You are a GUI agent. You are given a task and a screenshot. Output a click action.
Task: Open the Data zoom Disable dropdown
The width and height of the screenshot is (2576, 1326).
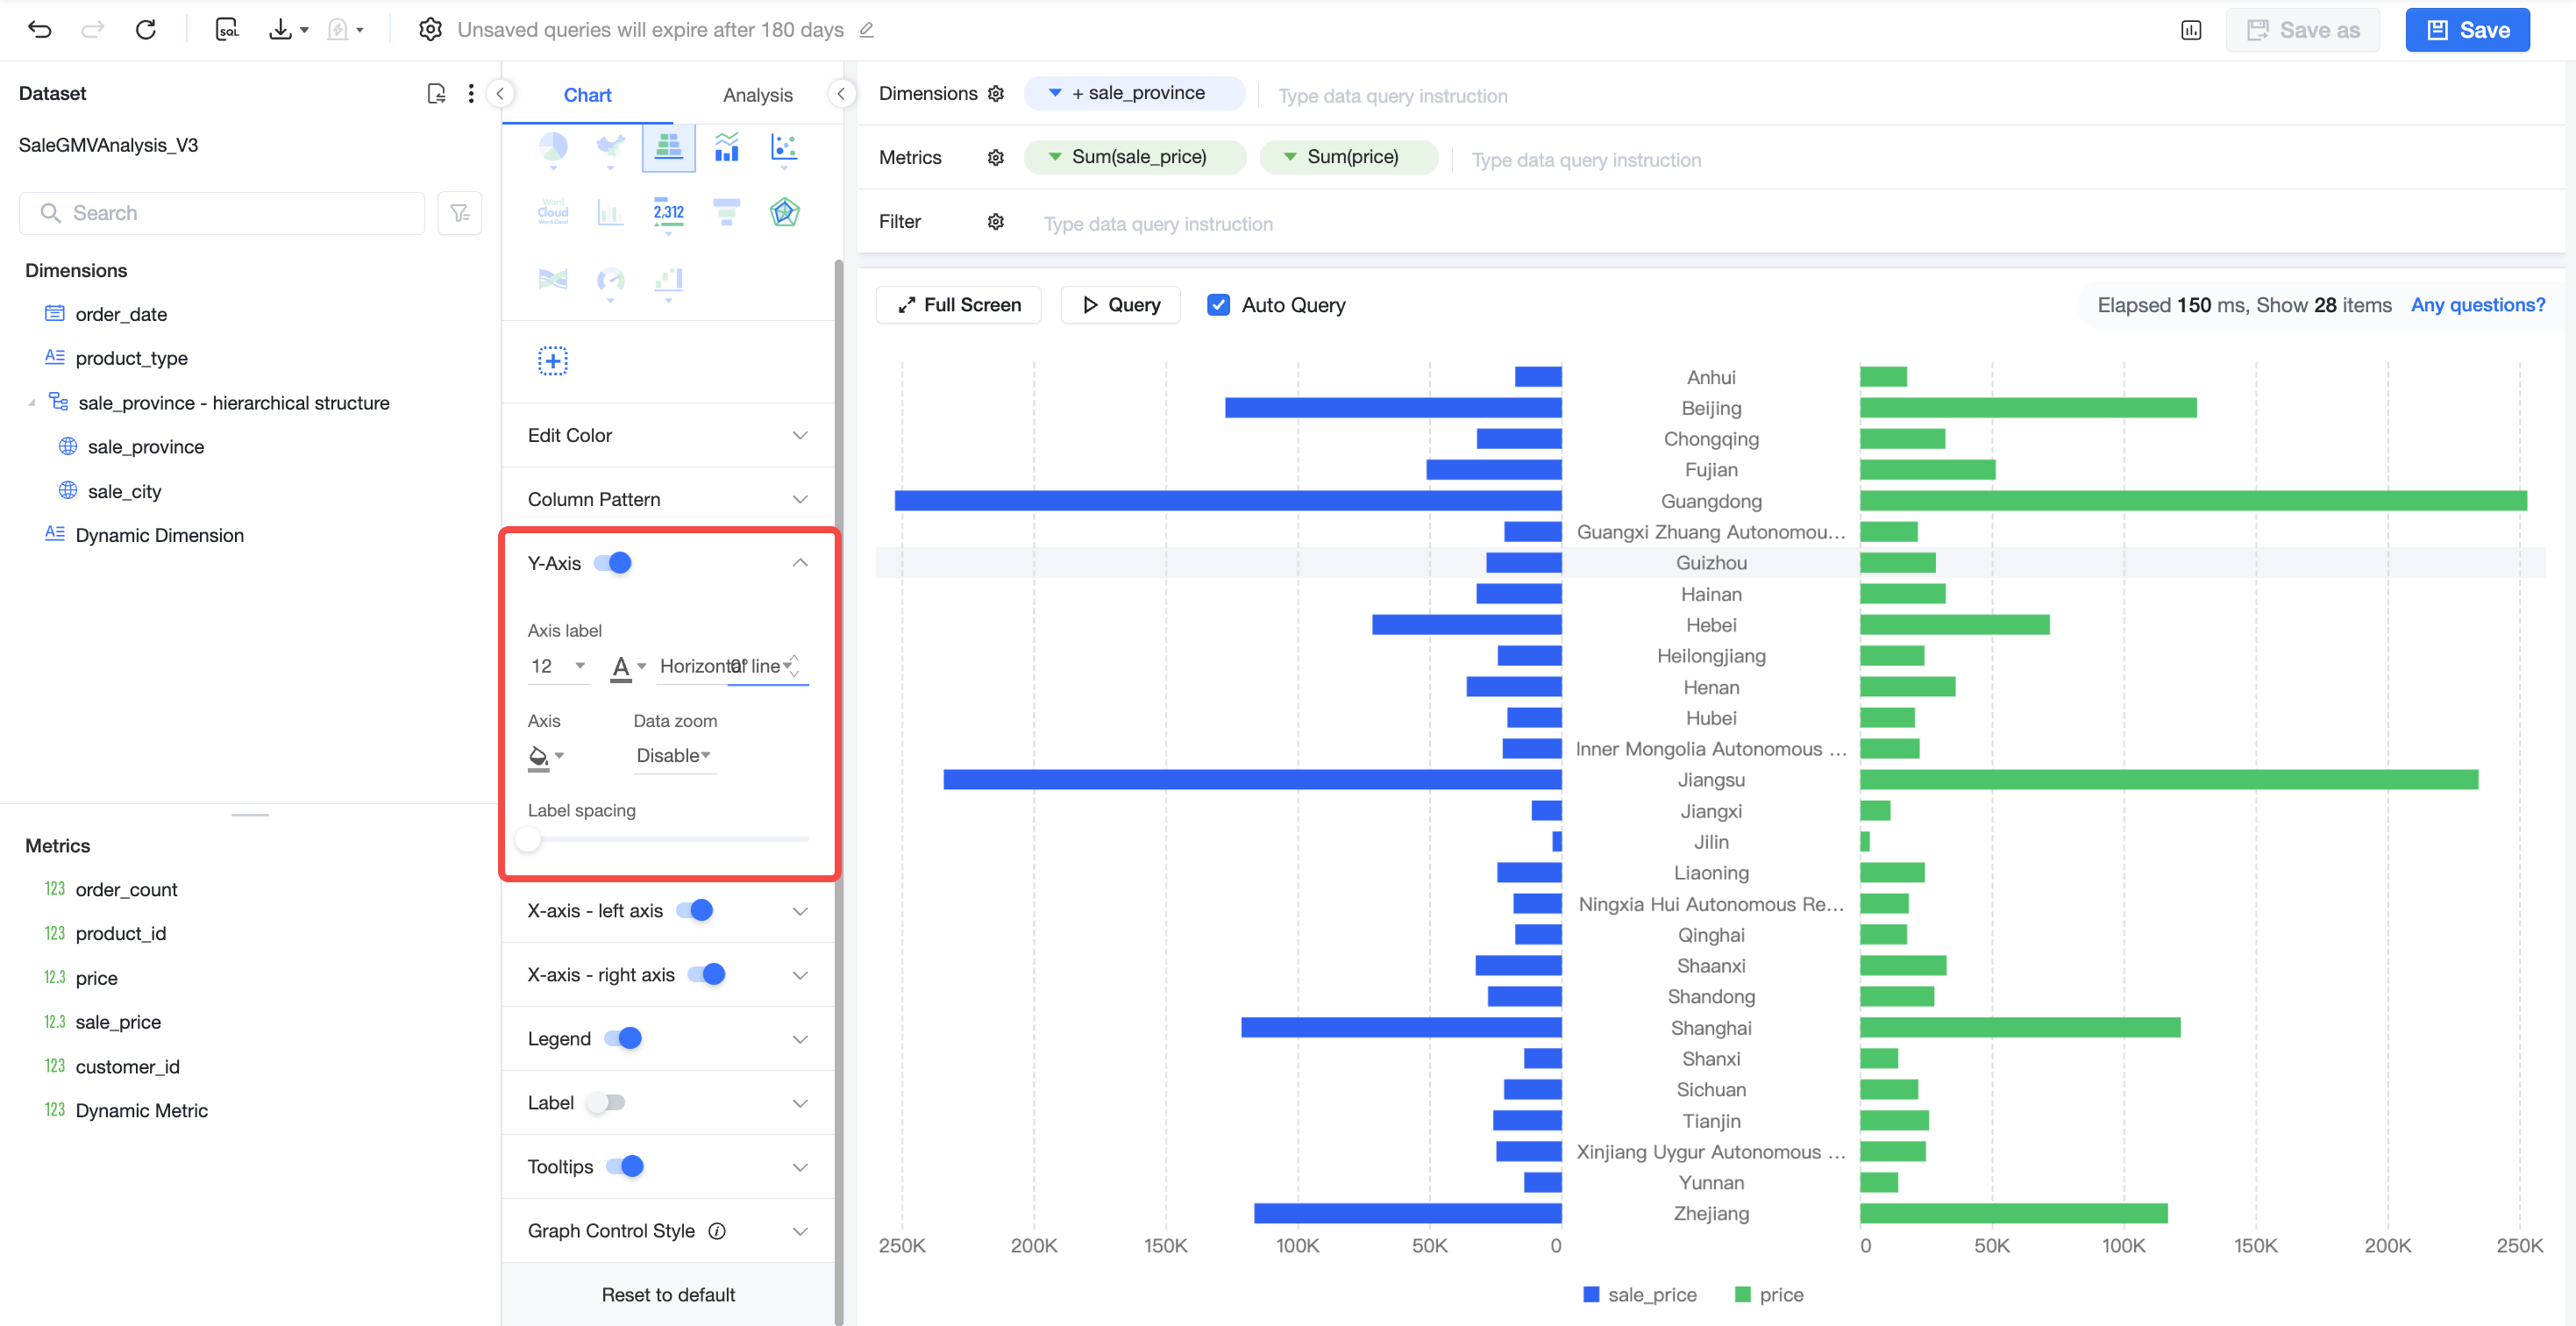673,755
